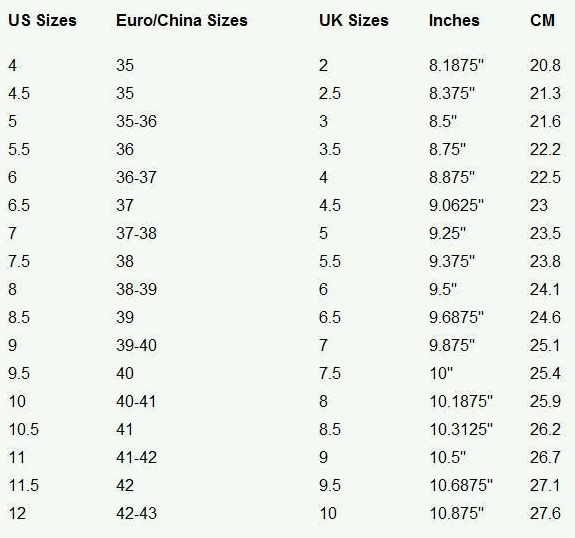Click the 20.8 CM value
Viewport: 575px width, 538px height.
pos(545,65)
